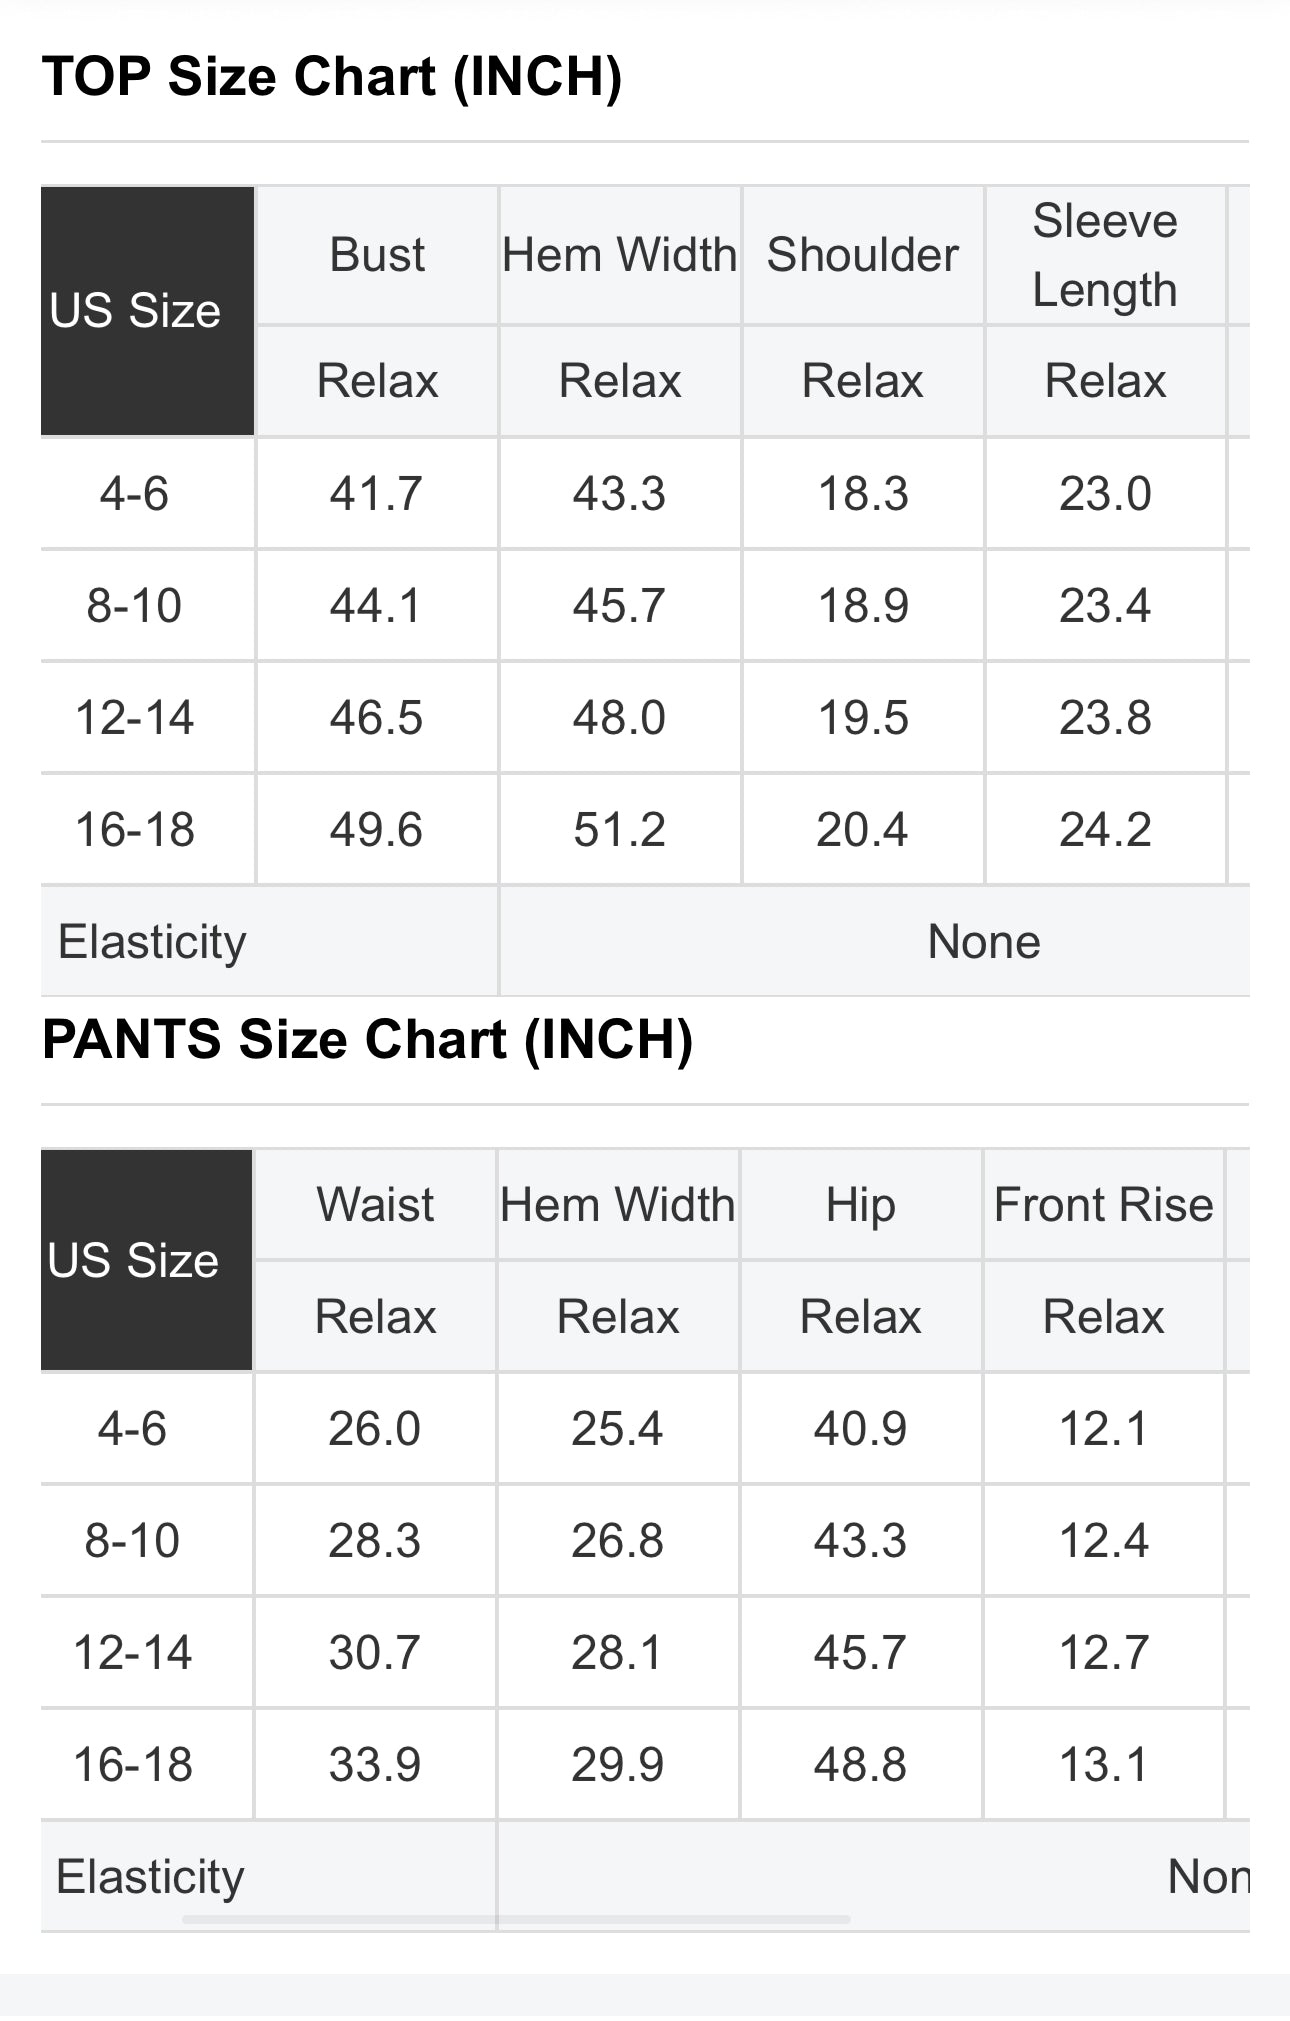Click the None elasticity value in TOP chart
1290x2021 pixels.
coord(984,942)
